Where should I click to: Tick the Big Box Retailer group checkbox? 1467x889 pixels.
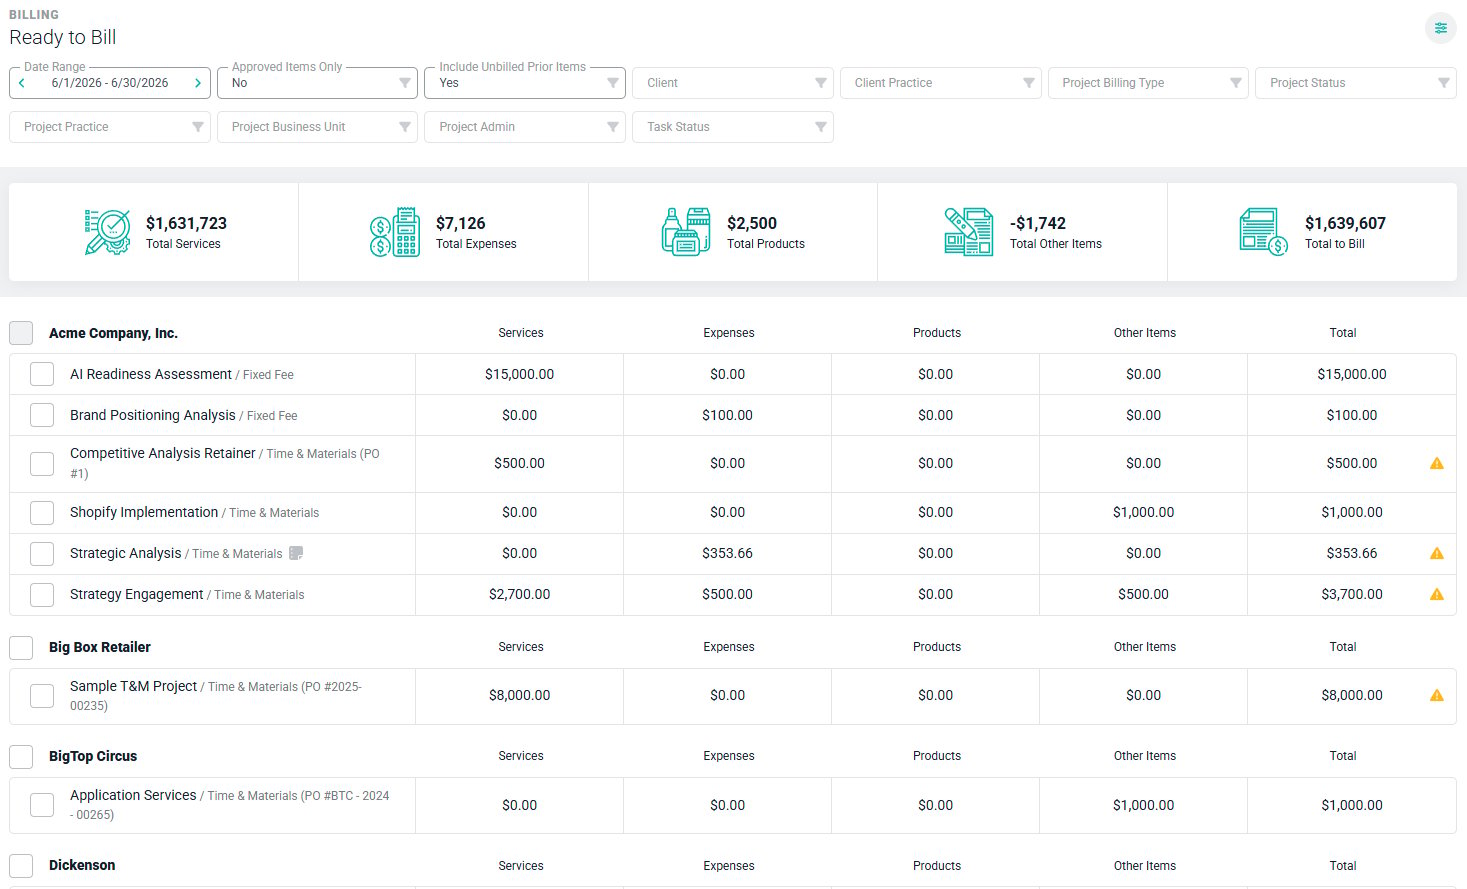pyautogui.click(x=21, y=647)
